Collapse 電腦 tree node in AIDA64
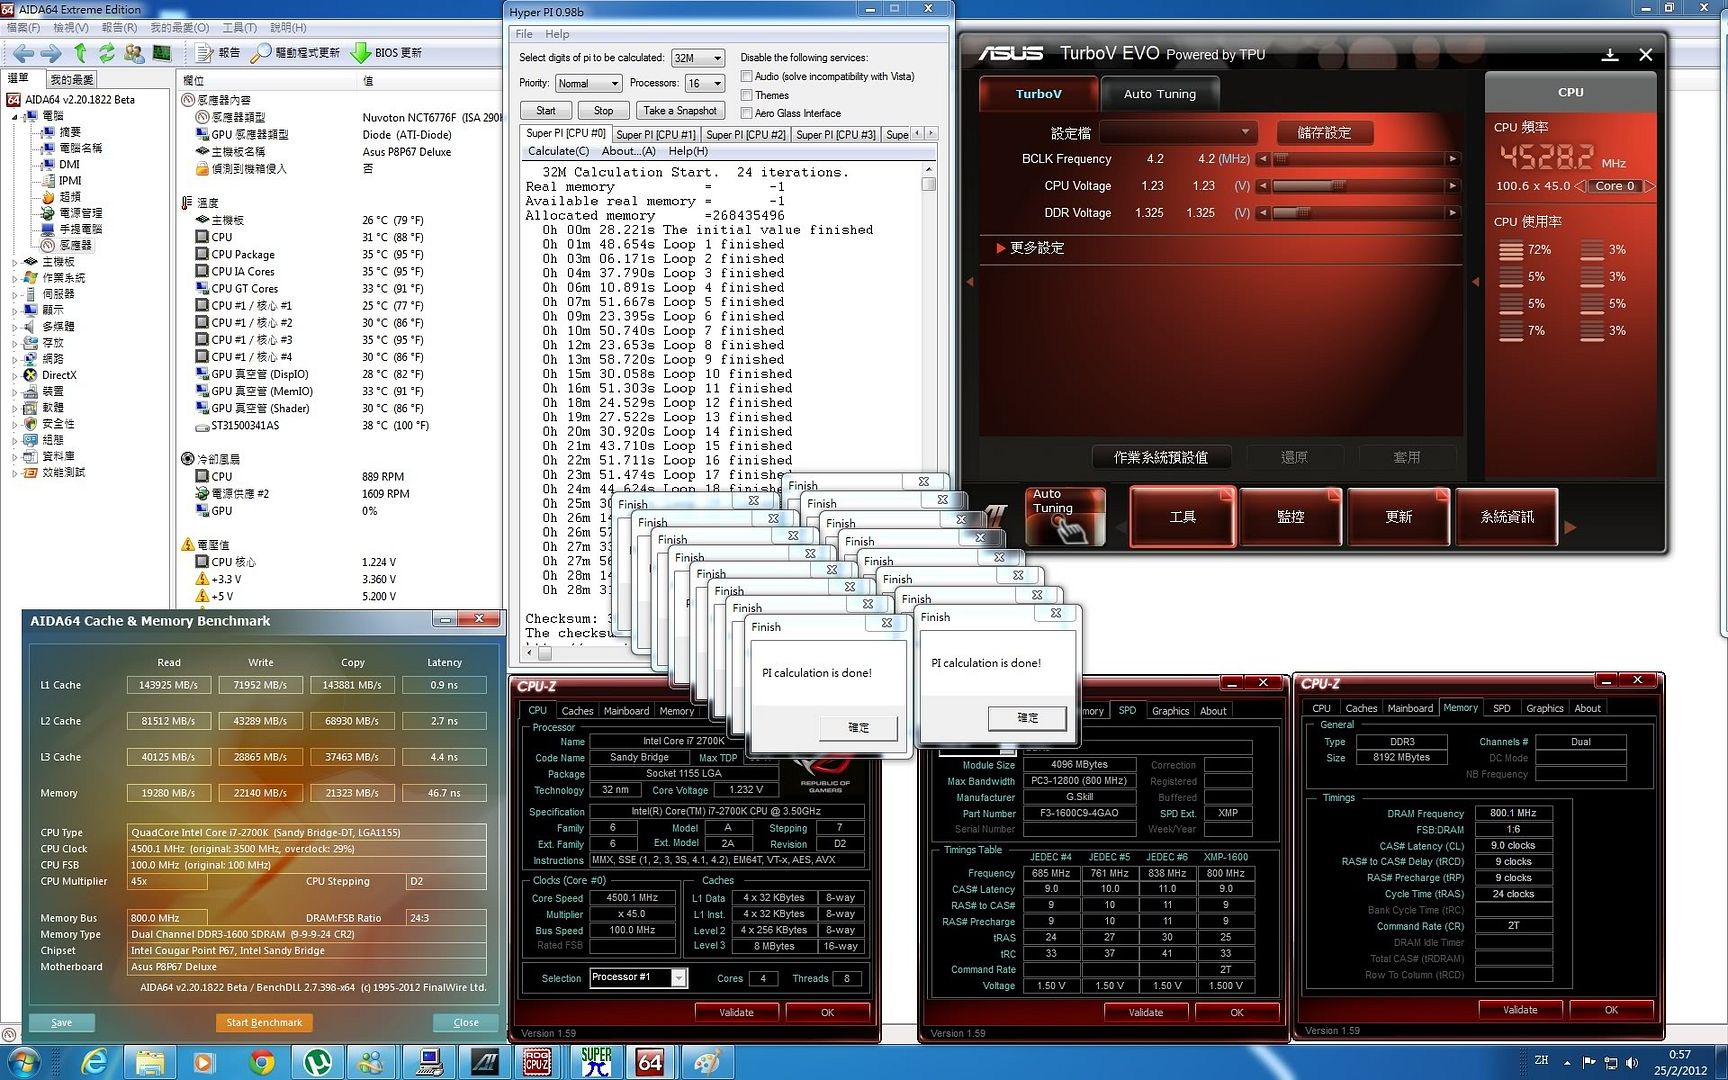1728x1080 pixels. pos(14,116)
